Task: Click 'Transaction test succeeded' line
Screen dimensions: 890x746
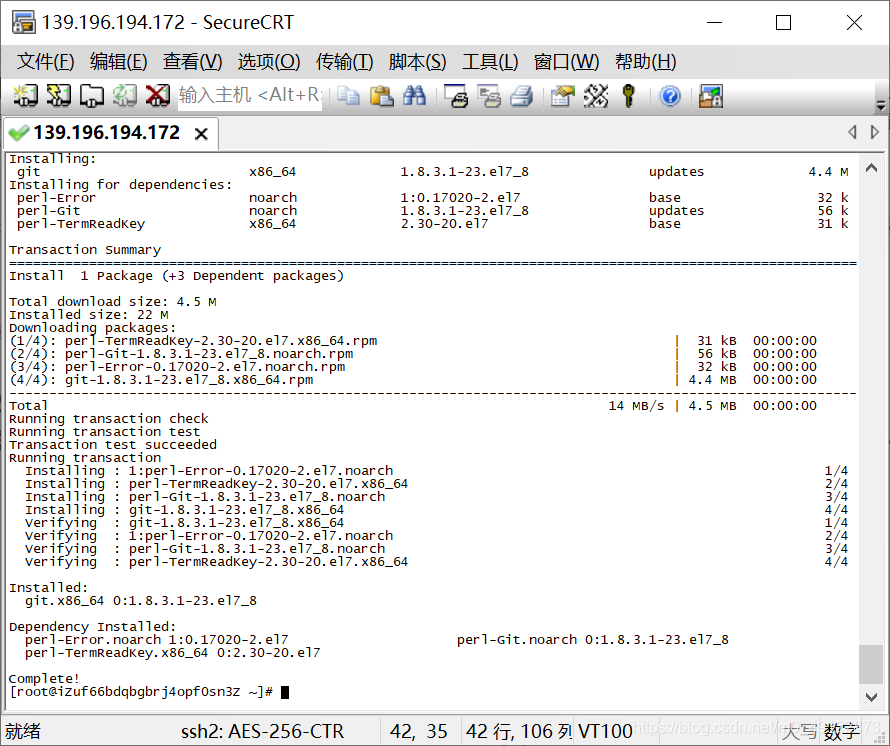Action: [113, 445]
